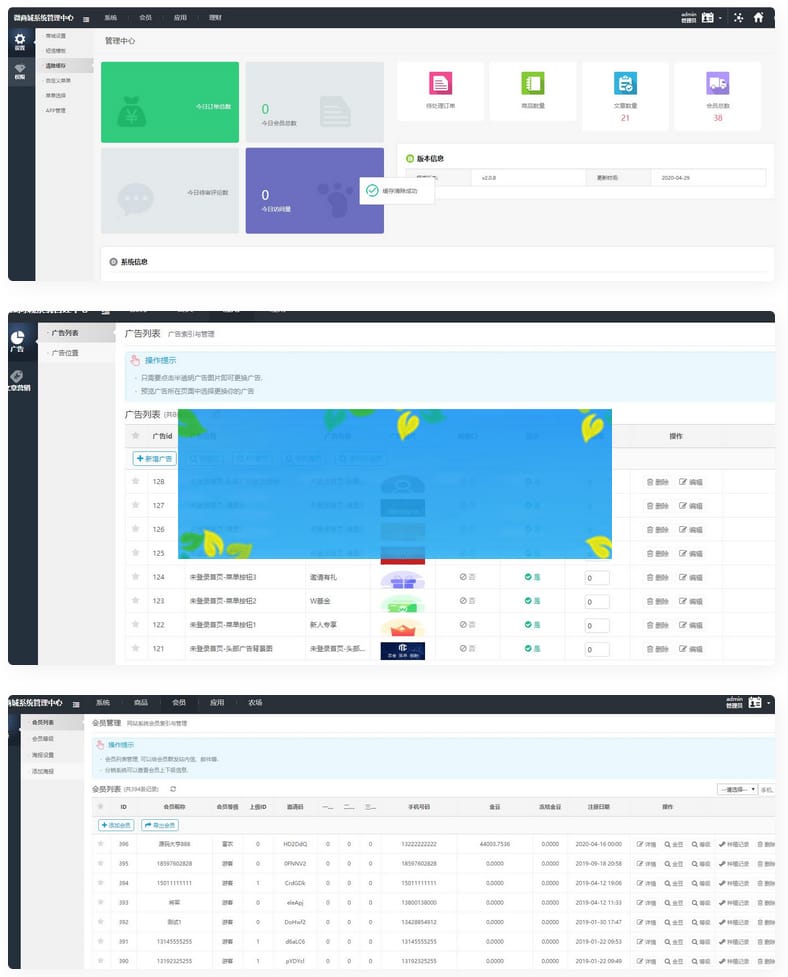
Task: Open the --请选择-- dropdown in member list
Action: (737, 789)
